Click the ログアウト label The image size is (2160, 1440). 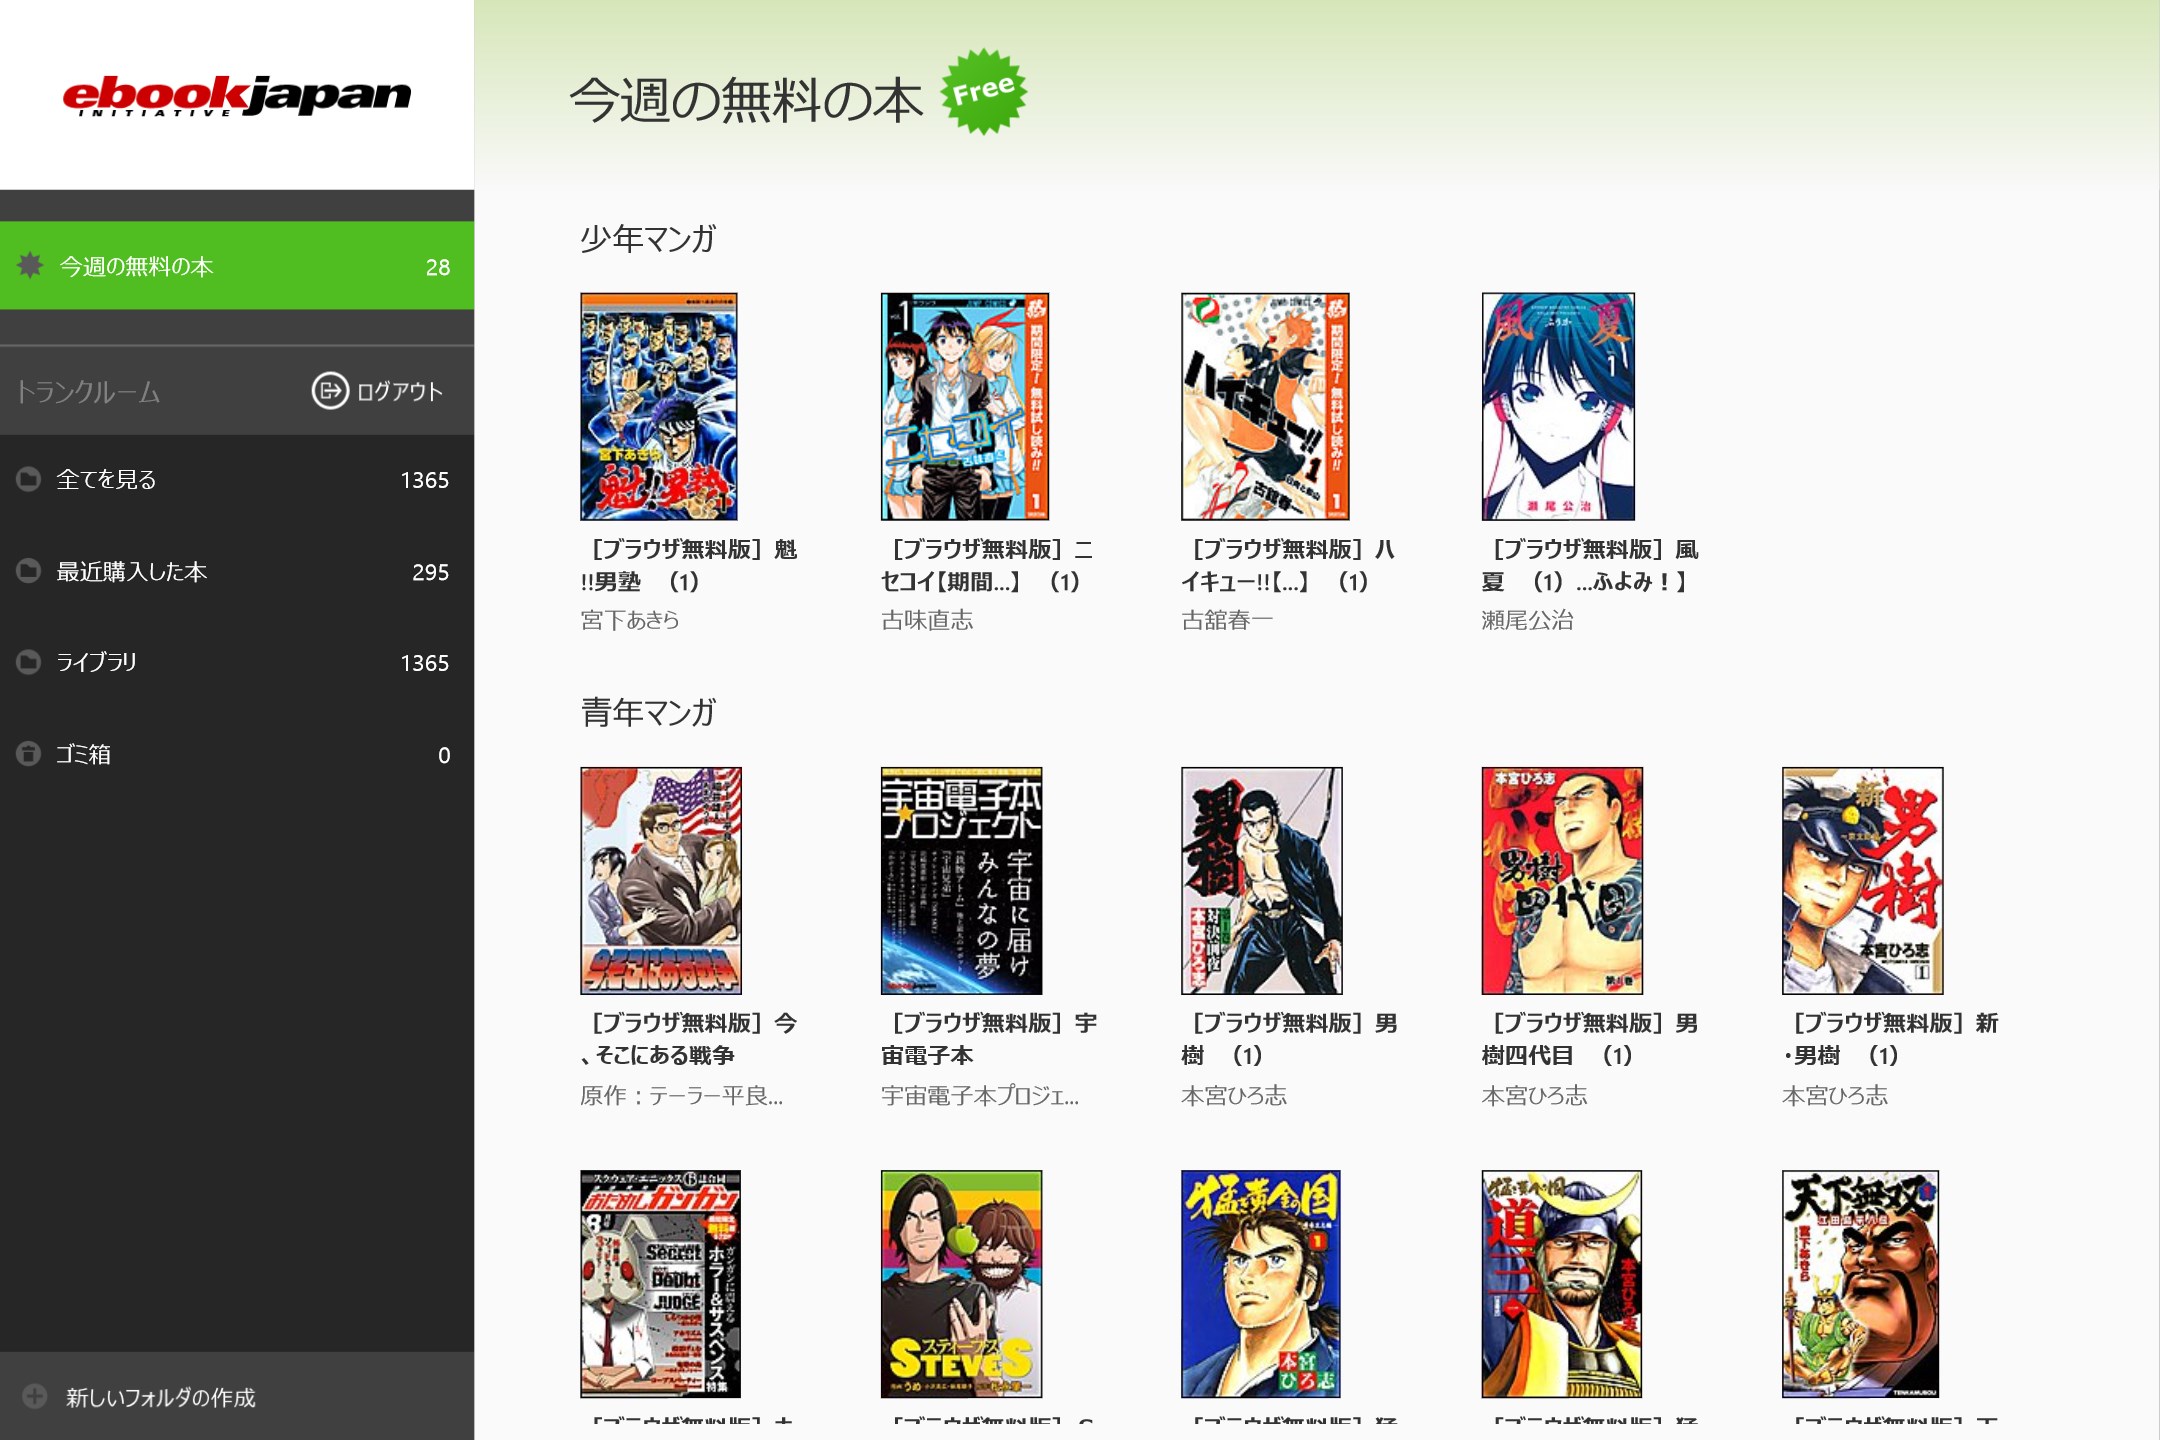coord(400,391)
